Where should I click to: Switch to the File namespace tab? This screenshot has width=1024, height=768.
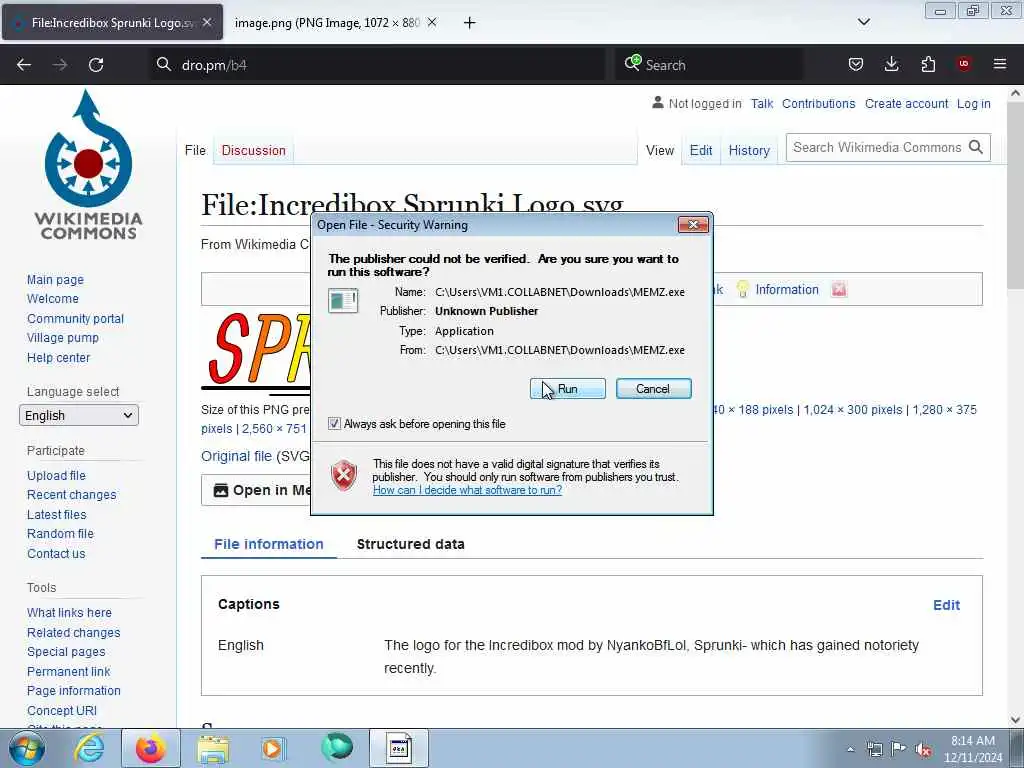(x=195, y=150)
